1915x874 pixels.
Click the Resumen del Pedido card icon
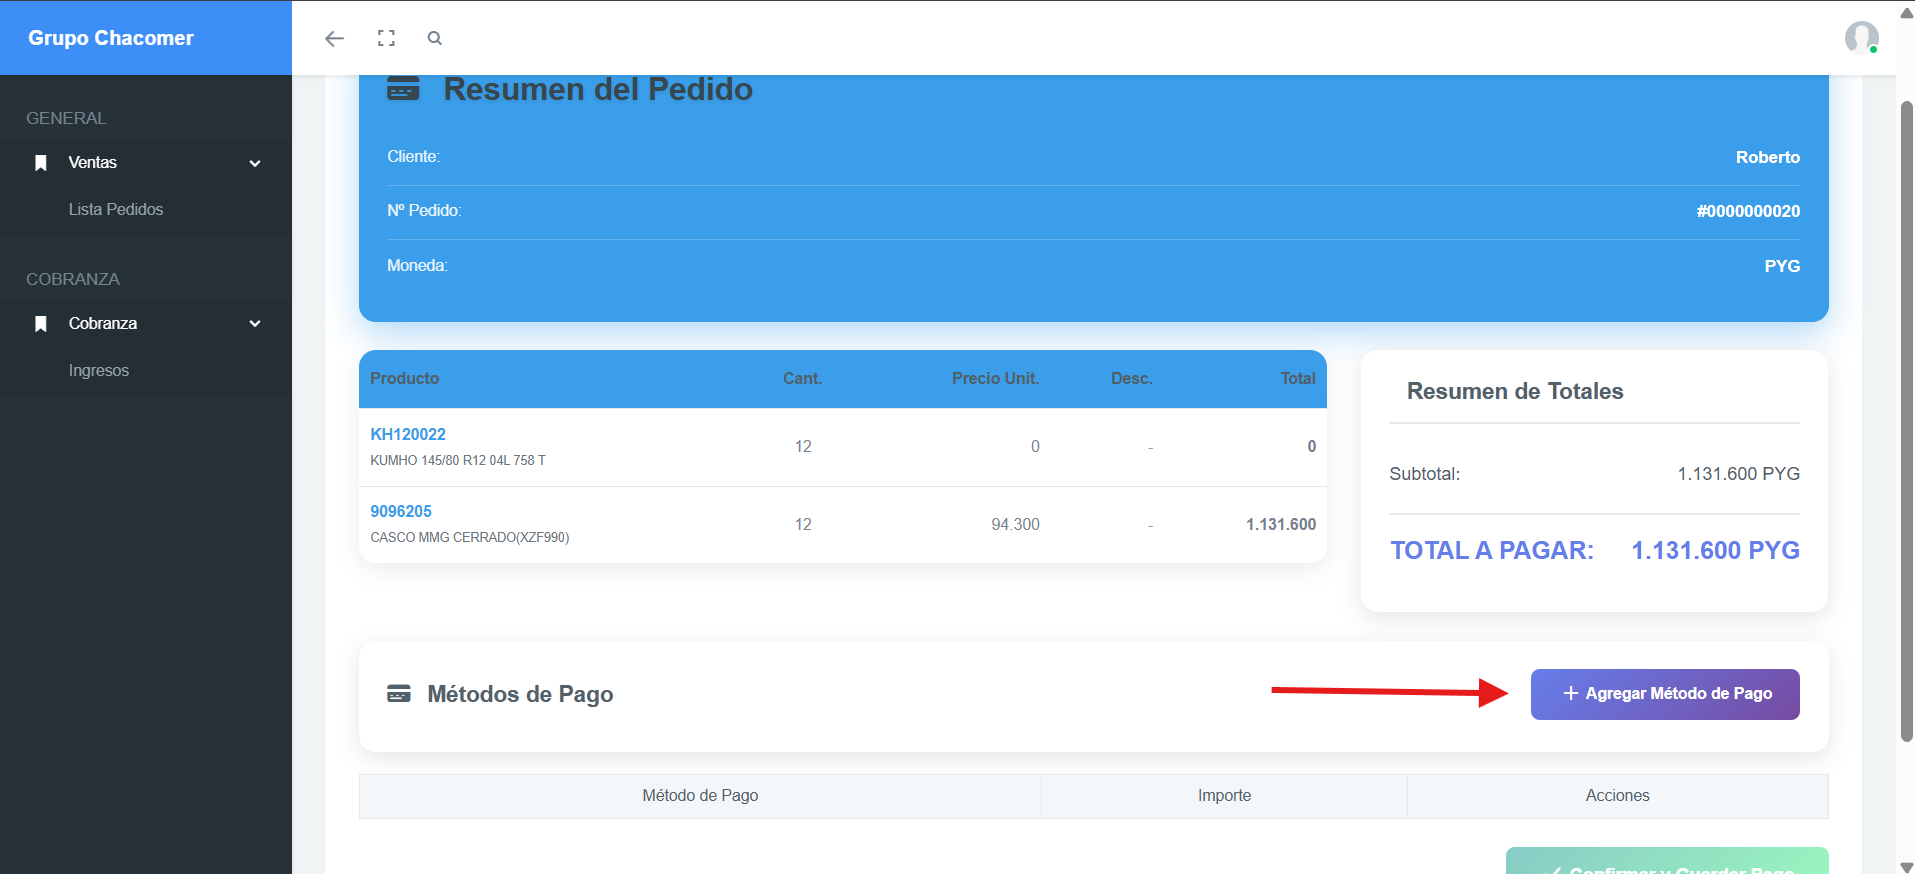403,89
